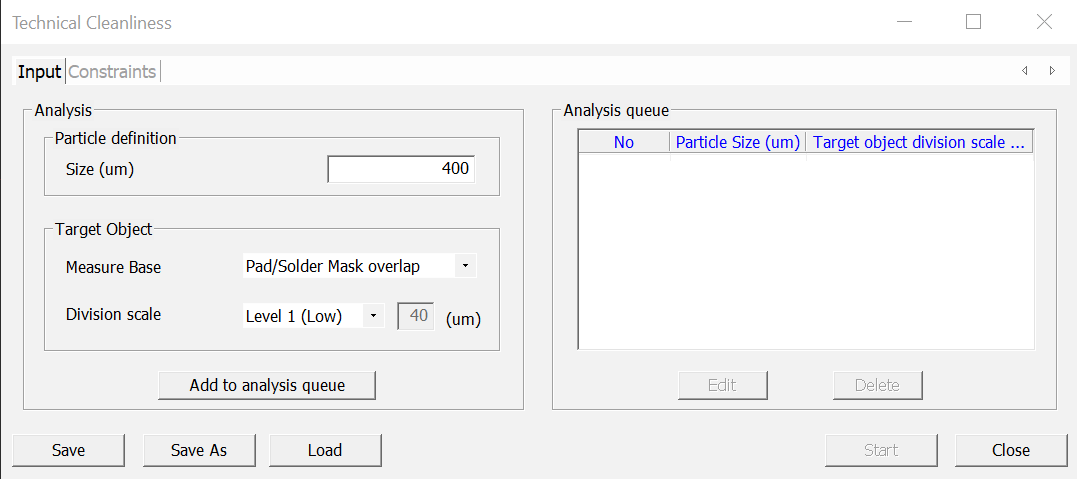Load a saved analysis configuration
This screenshot has width=1077, height=479.
325,450
